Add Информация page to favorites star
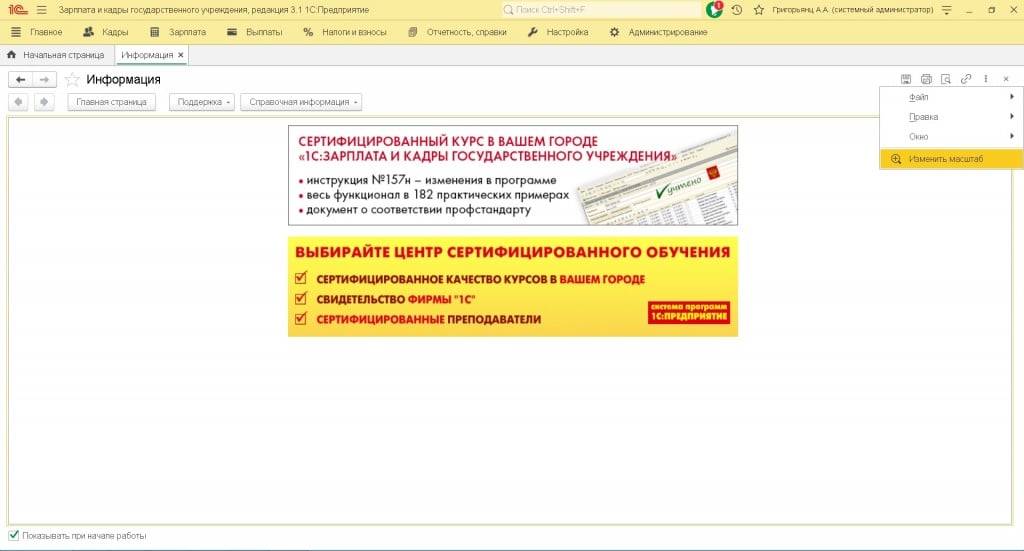The height and width of the screenshot is (551, 1024). coord(72,80)
